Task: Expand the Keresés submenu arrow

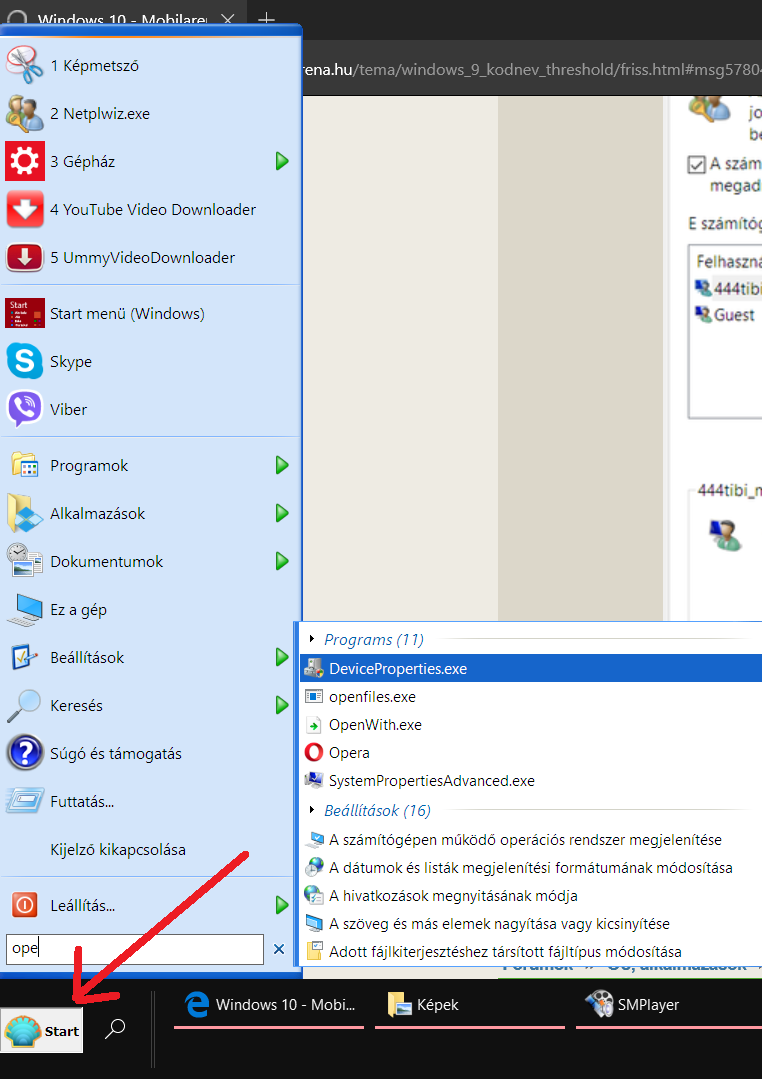Action: tap(282, 705)
